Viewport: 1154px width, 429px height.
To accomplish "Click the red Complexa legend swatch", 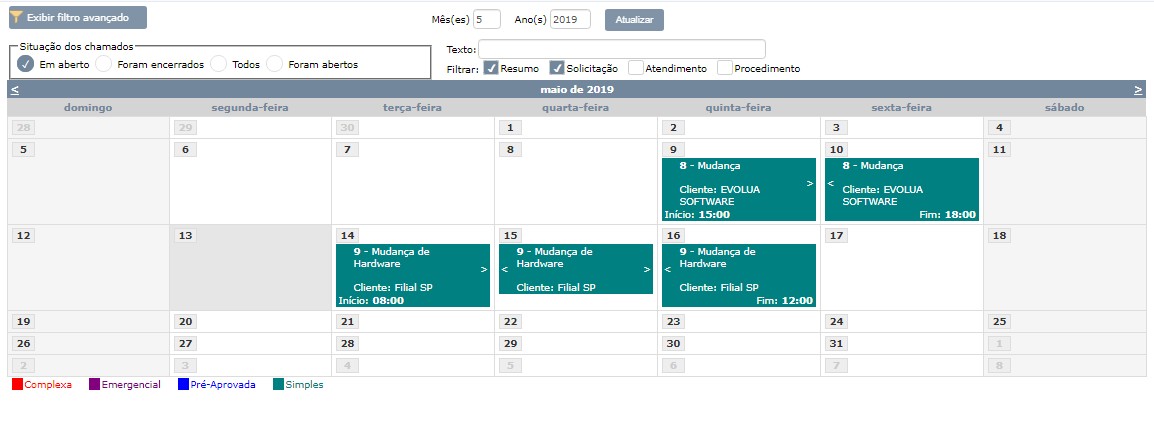I will (17, 385).
